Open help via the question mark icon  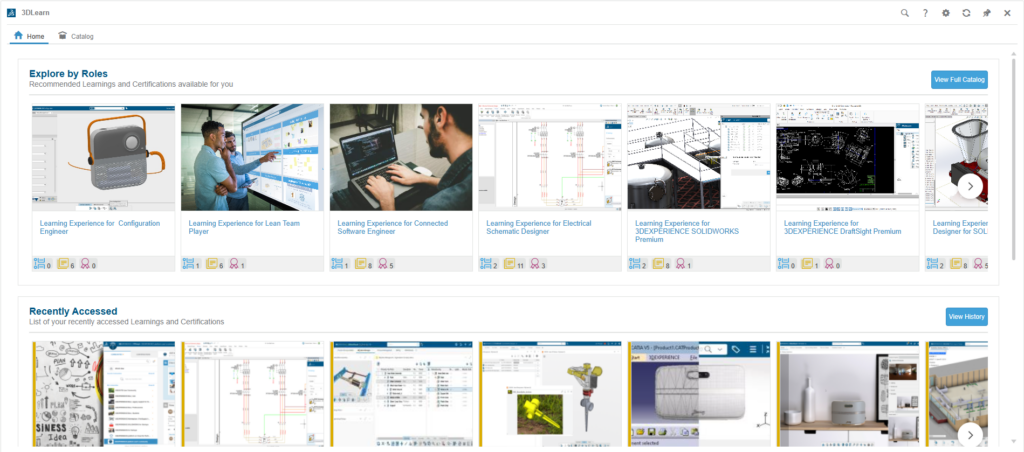coord(925,13)
